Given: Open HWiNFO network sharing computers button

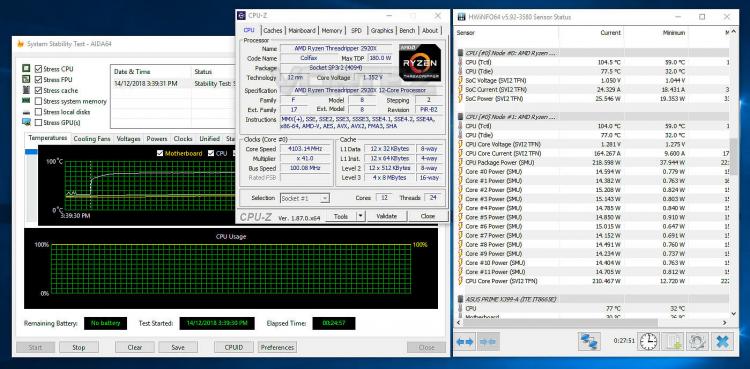Looking at the screenshot, I should (589, 341).
